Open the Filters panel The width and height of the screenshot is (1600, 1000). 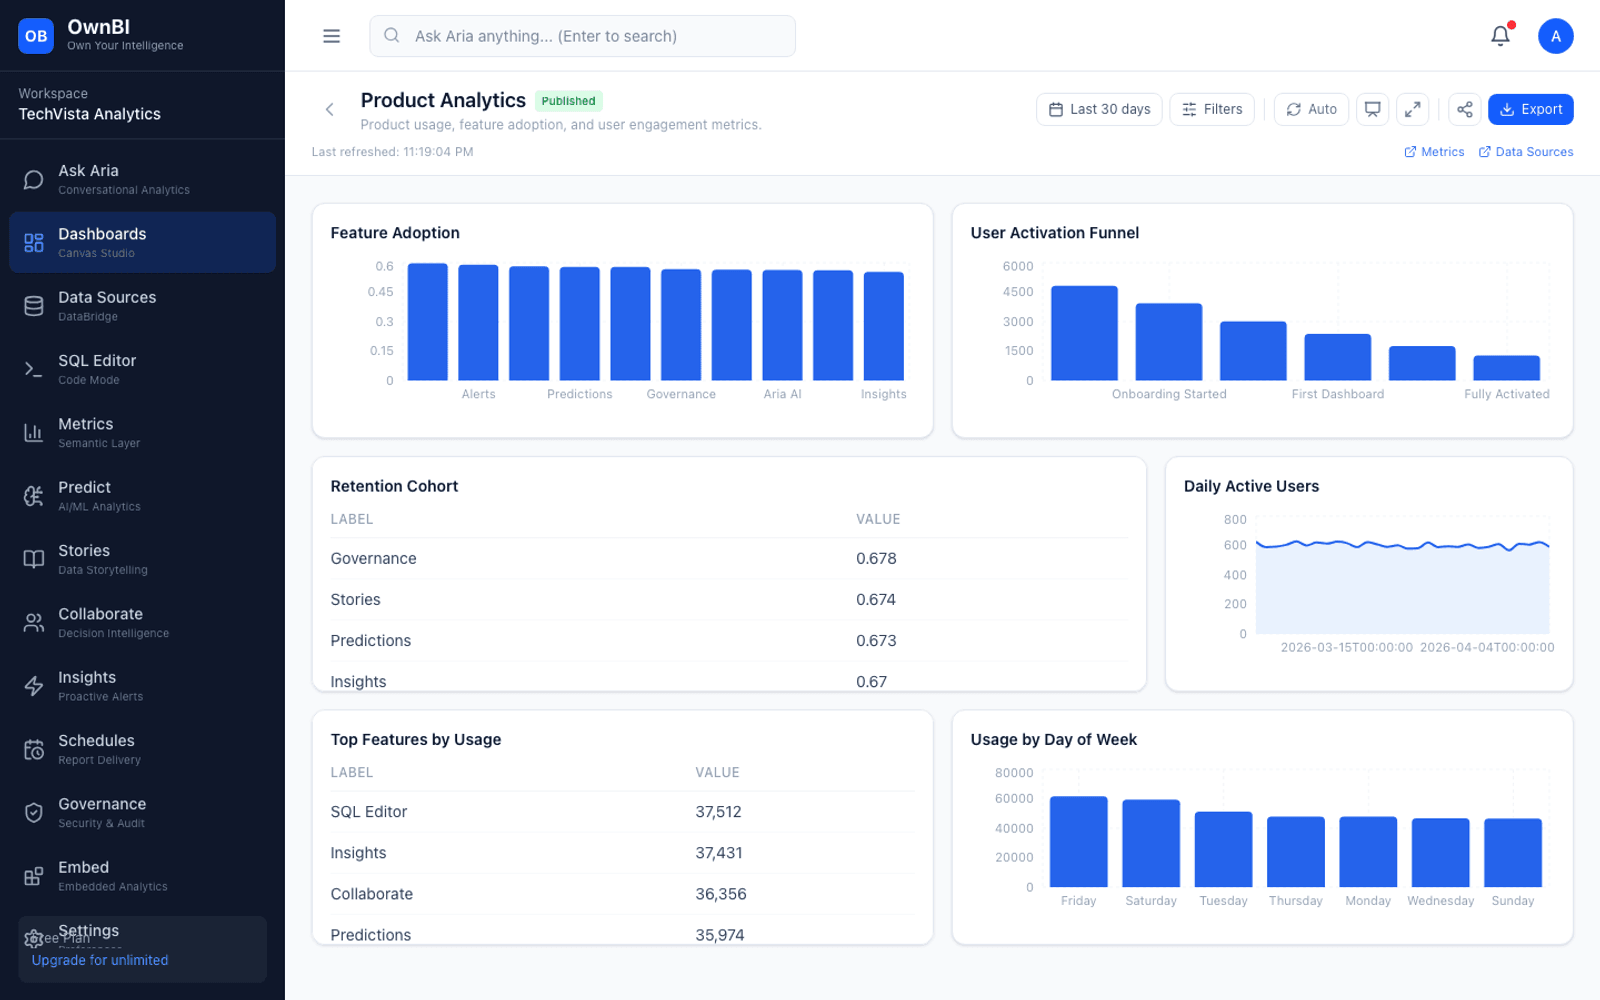[x=1212, y=109]
